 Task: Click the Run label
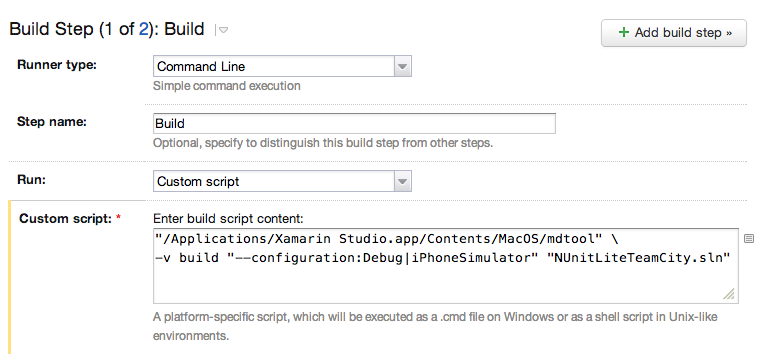click(31, 179)
